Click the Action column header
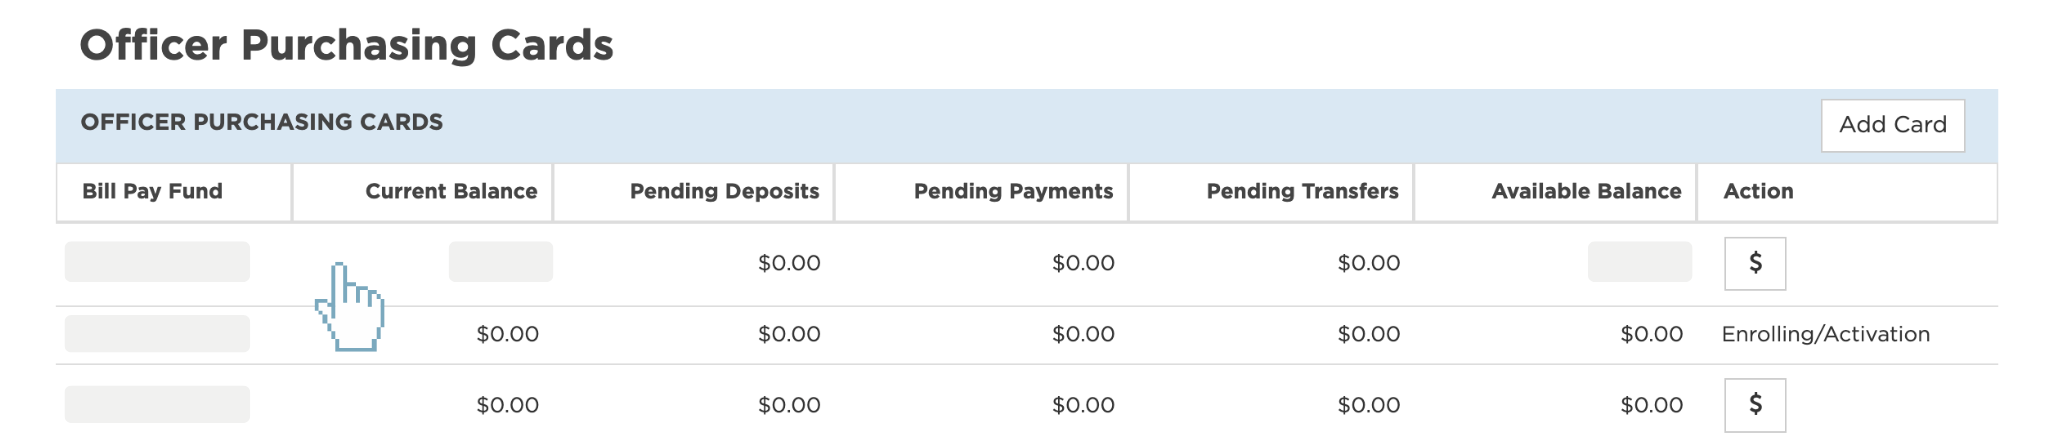This screenshot has height=447, width=2048. pyautogui.click(x=1758, y=191)
